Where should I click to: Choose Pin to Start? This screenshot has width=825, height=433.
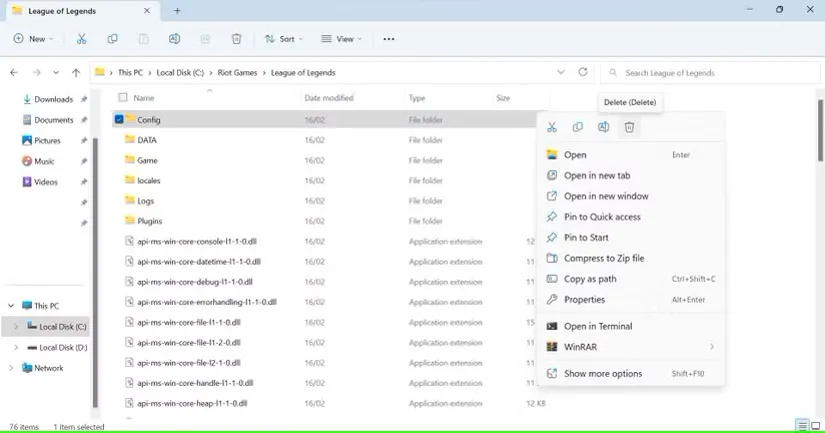(630, 237)
